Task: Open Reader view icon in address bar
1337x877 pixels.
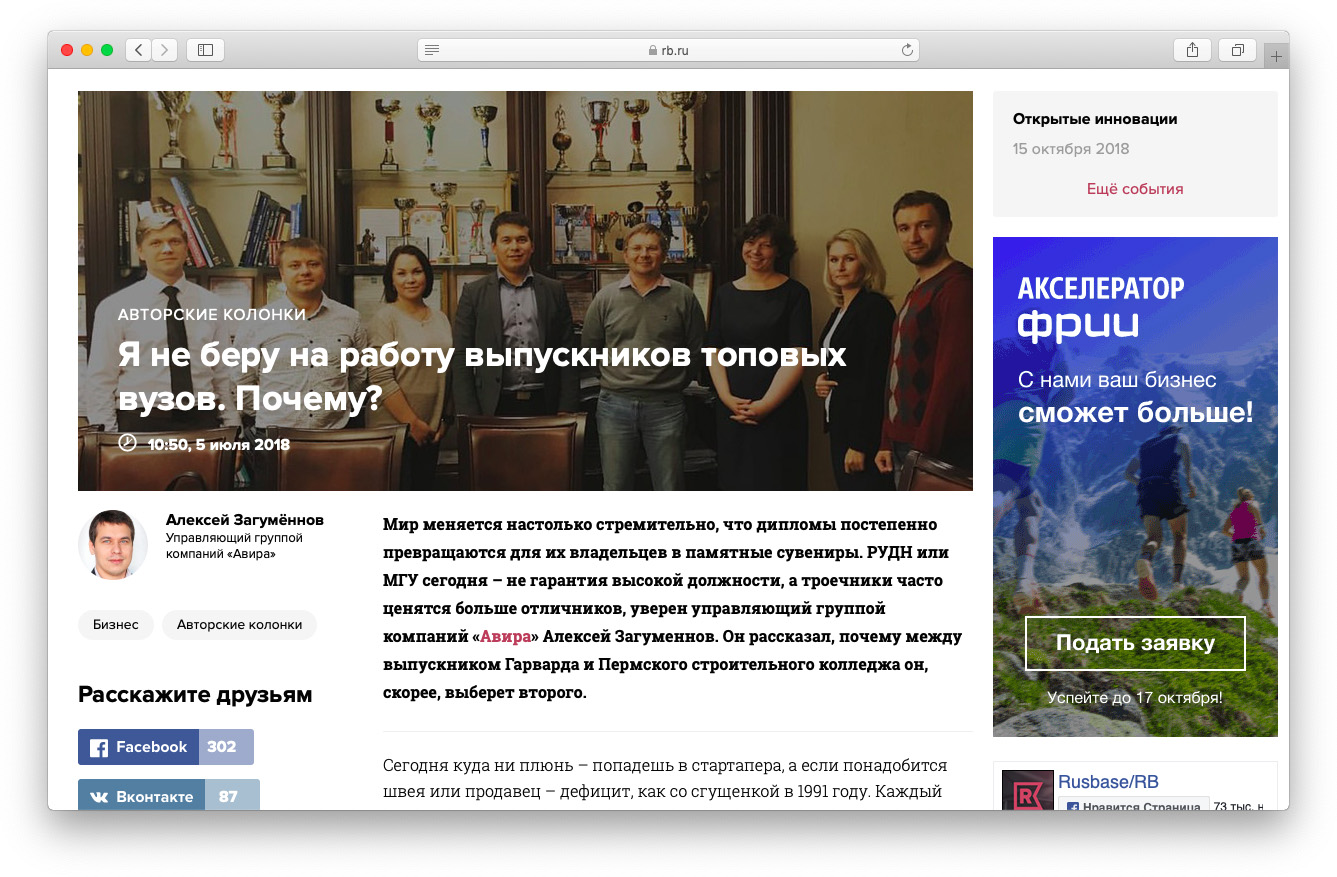Action: pos(432,49)
